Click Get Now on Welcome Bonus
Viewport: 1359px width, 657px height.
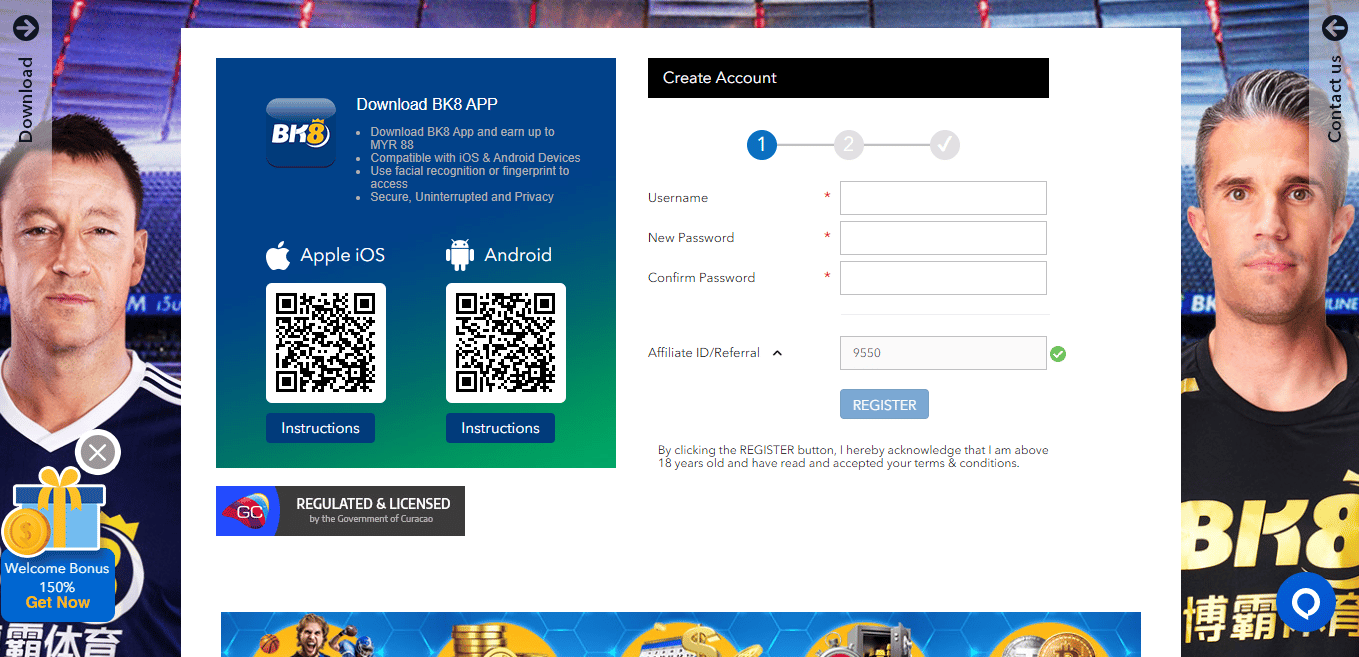tap(58, 602)
